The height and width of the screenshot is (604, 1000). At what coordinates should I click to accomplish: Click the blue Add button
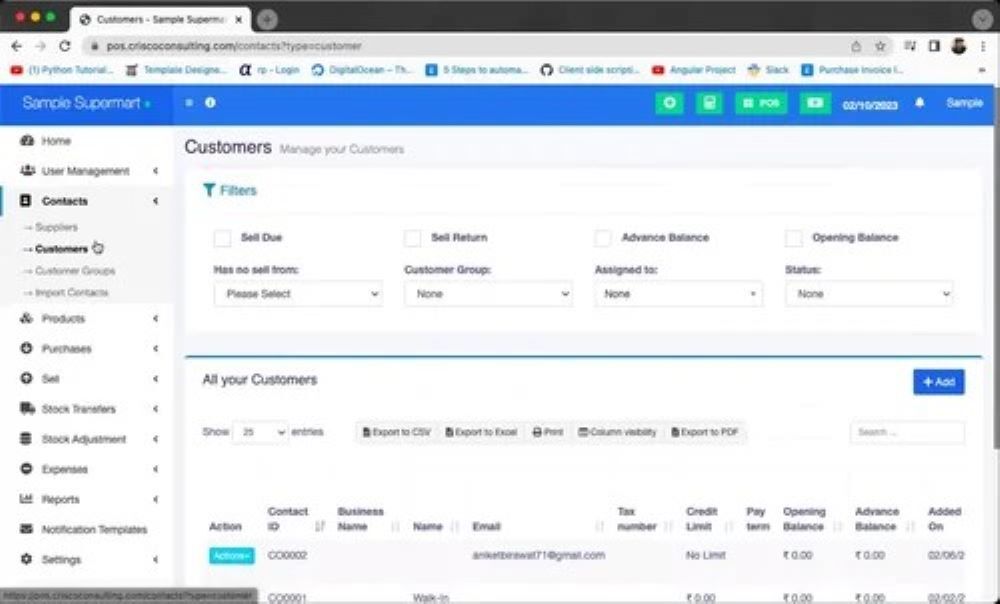pos(938,382)
